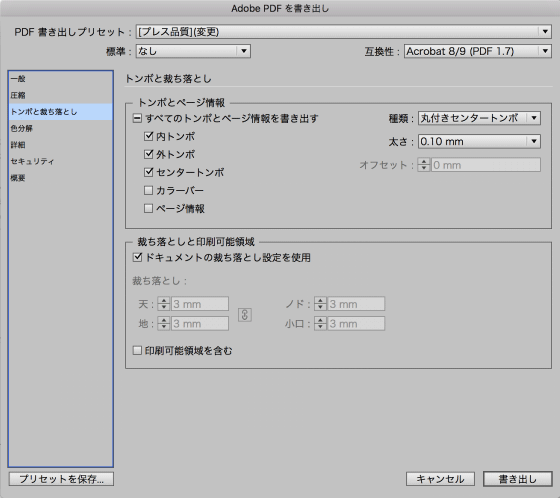Click the 書き出し export button
This screenshot has height=498, width=560.
(518, 479)
